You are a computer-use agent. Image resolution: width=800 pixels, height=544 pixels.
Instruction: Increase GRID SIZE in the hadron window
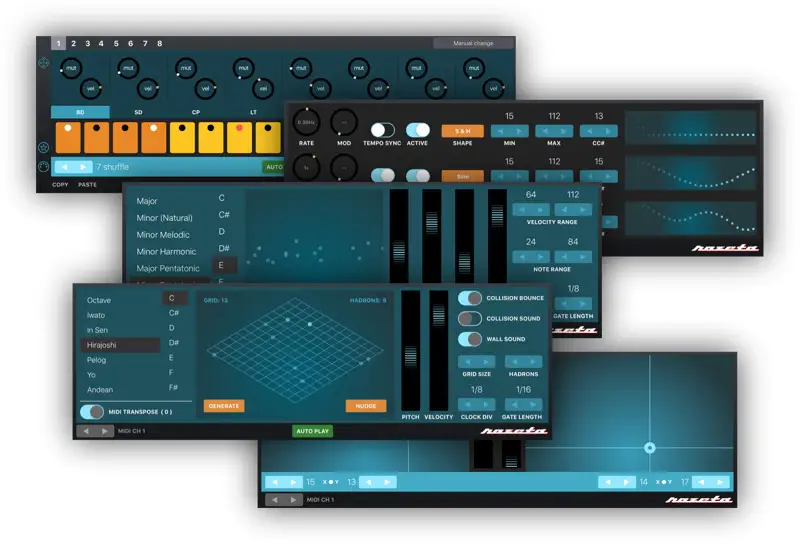[x=486, y=362]
